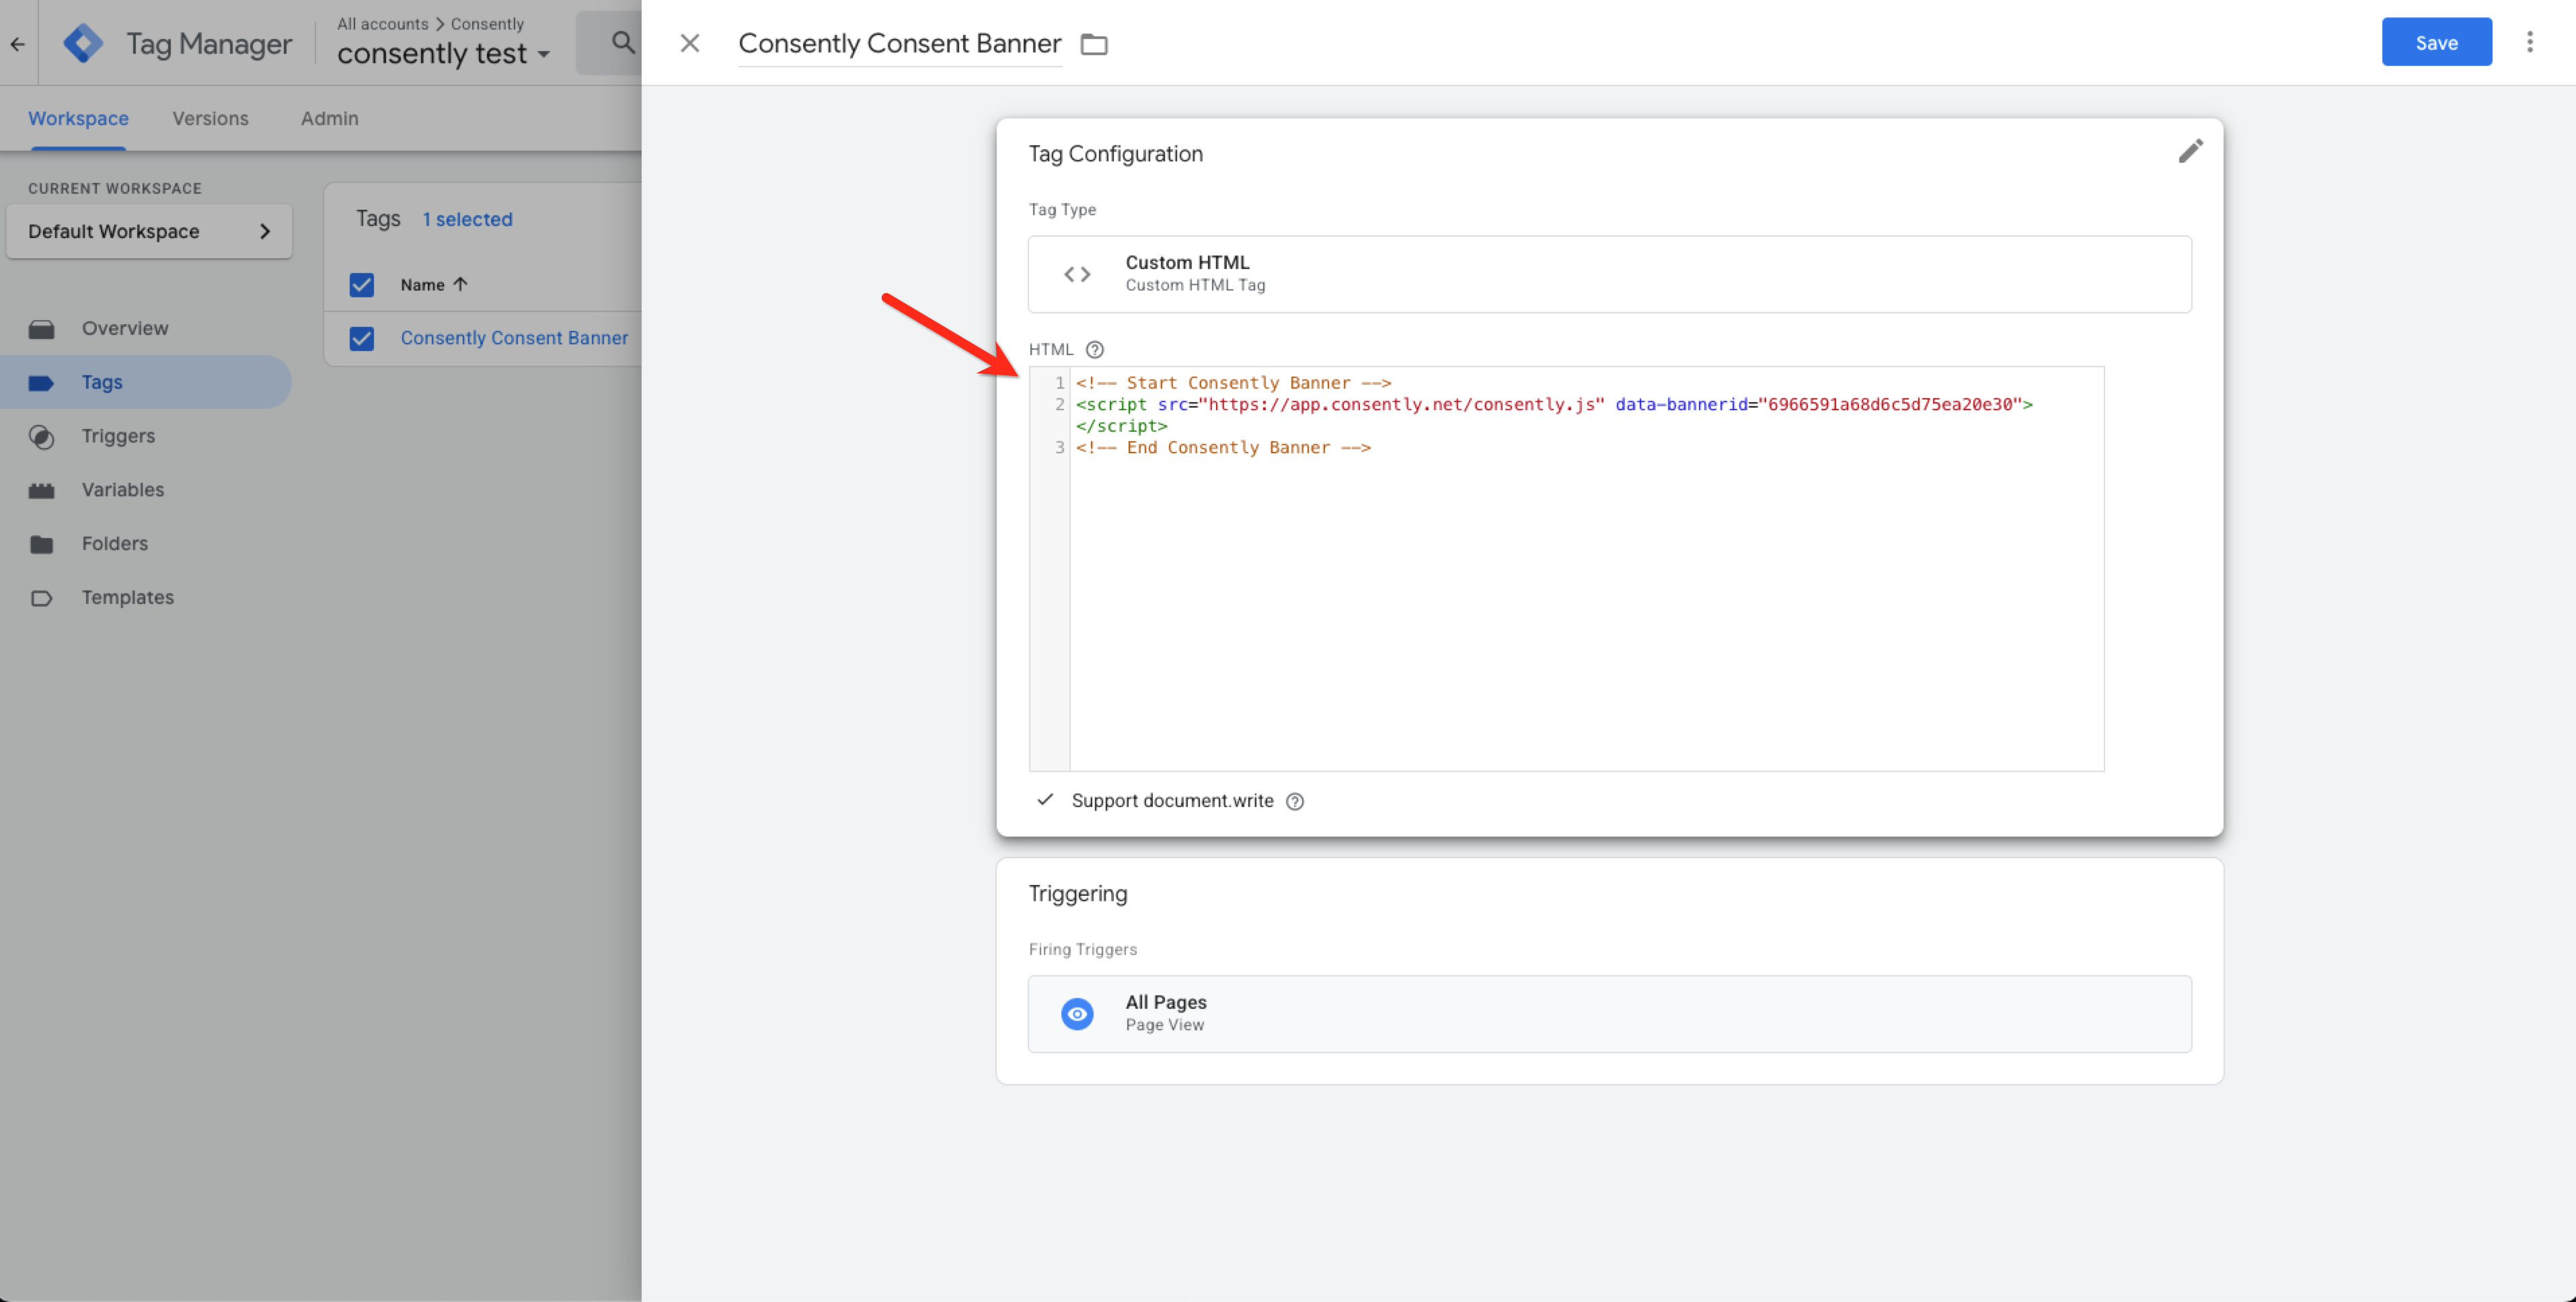The height and width of the screenshot is (1302, 2576).
Task: Switch to the Versions tab
Action: pyautogui.click(x=210, y=118)
